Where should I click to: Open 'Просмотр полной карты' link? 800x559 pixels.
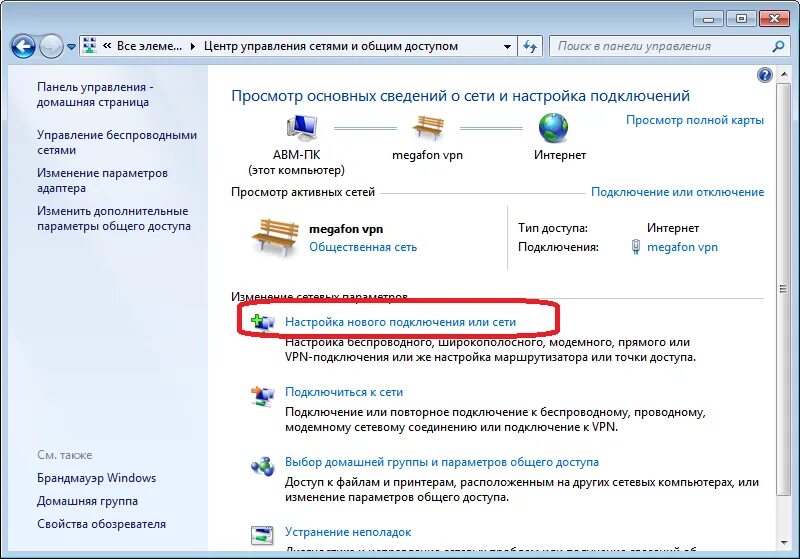pyautogui.click(x=695, y=120)
